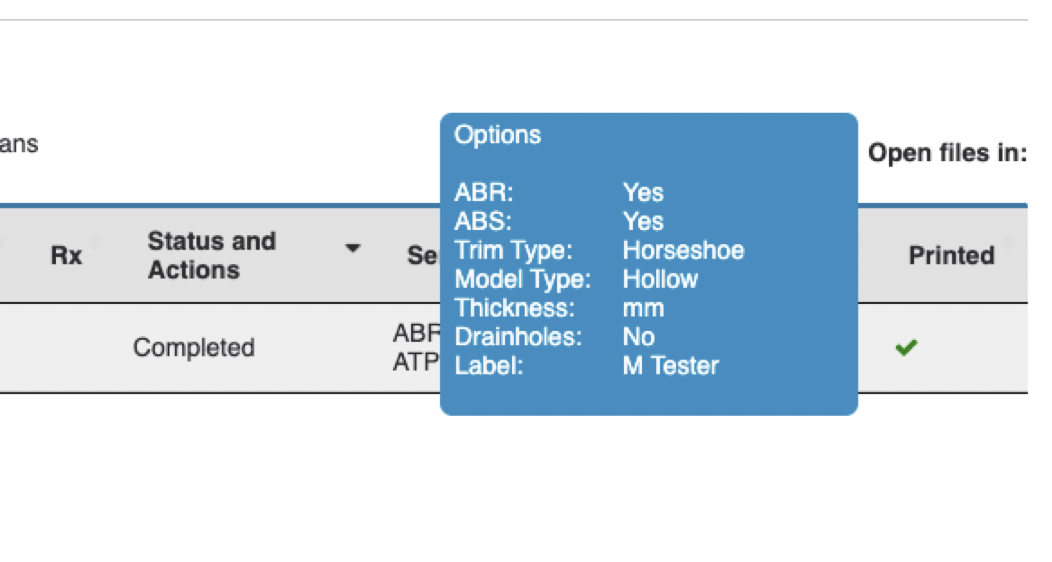Click the faint sort icon beside Rx
Screen dimensions: 1052x562
(x=95, y=242)
